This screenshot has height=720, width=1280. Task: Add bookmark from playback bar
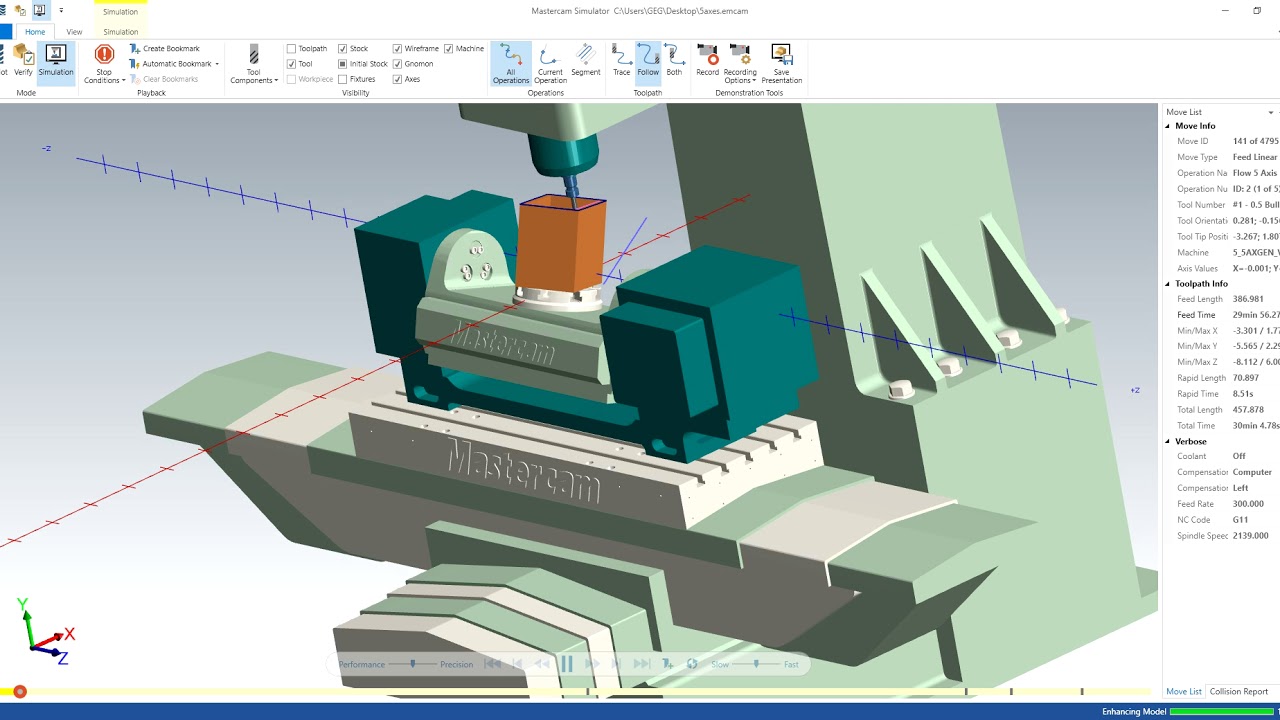667,664
